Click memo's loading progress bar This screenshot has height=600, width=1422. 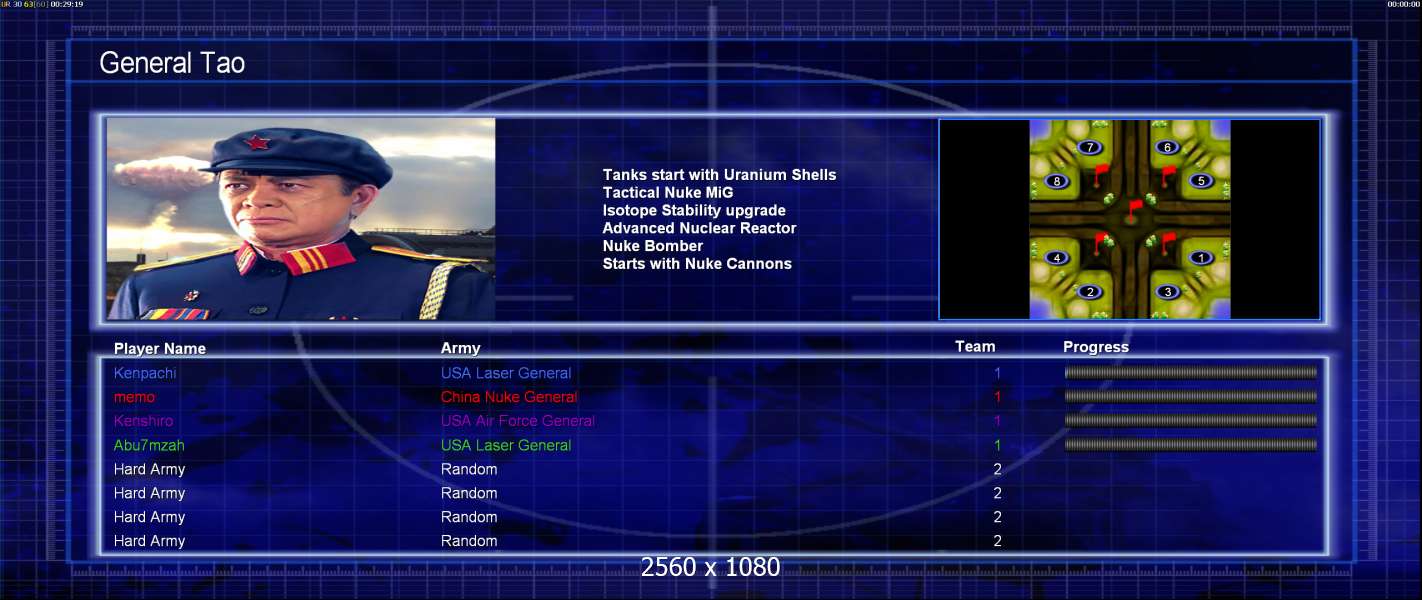1190,397
